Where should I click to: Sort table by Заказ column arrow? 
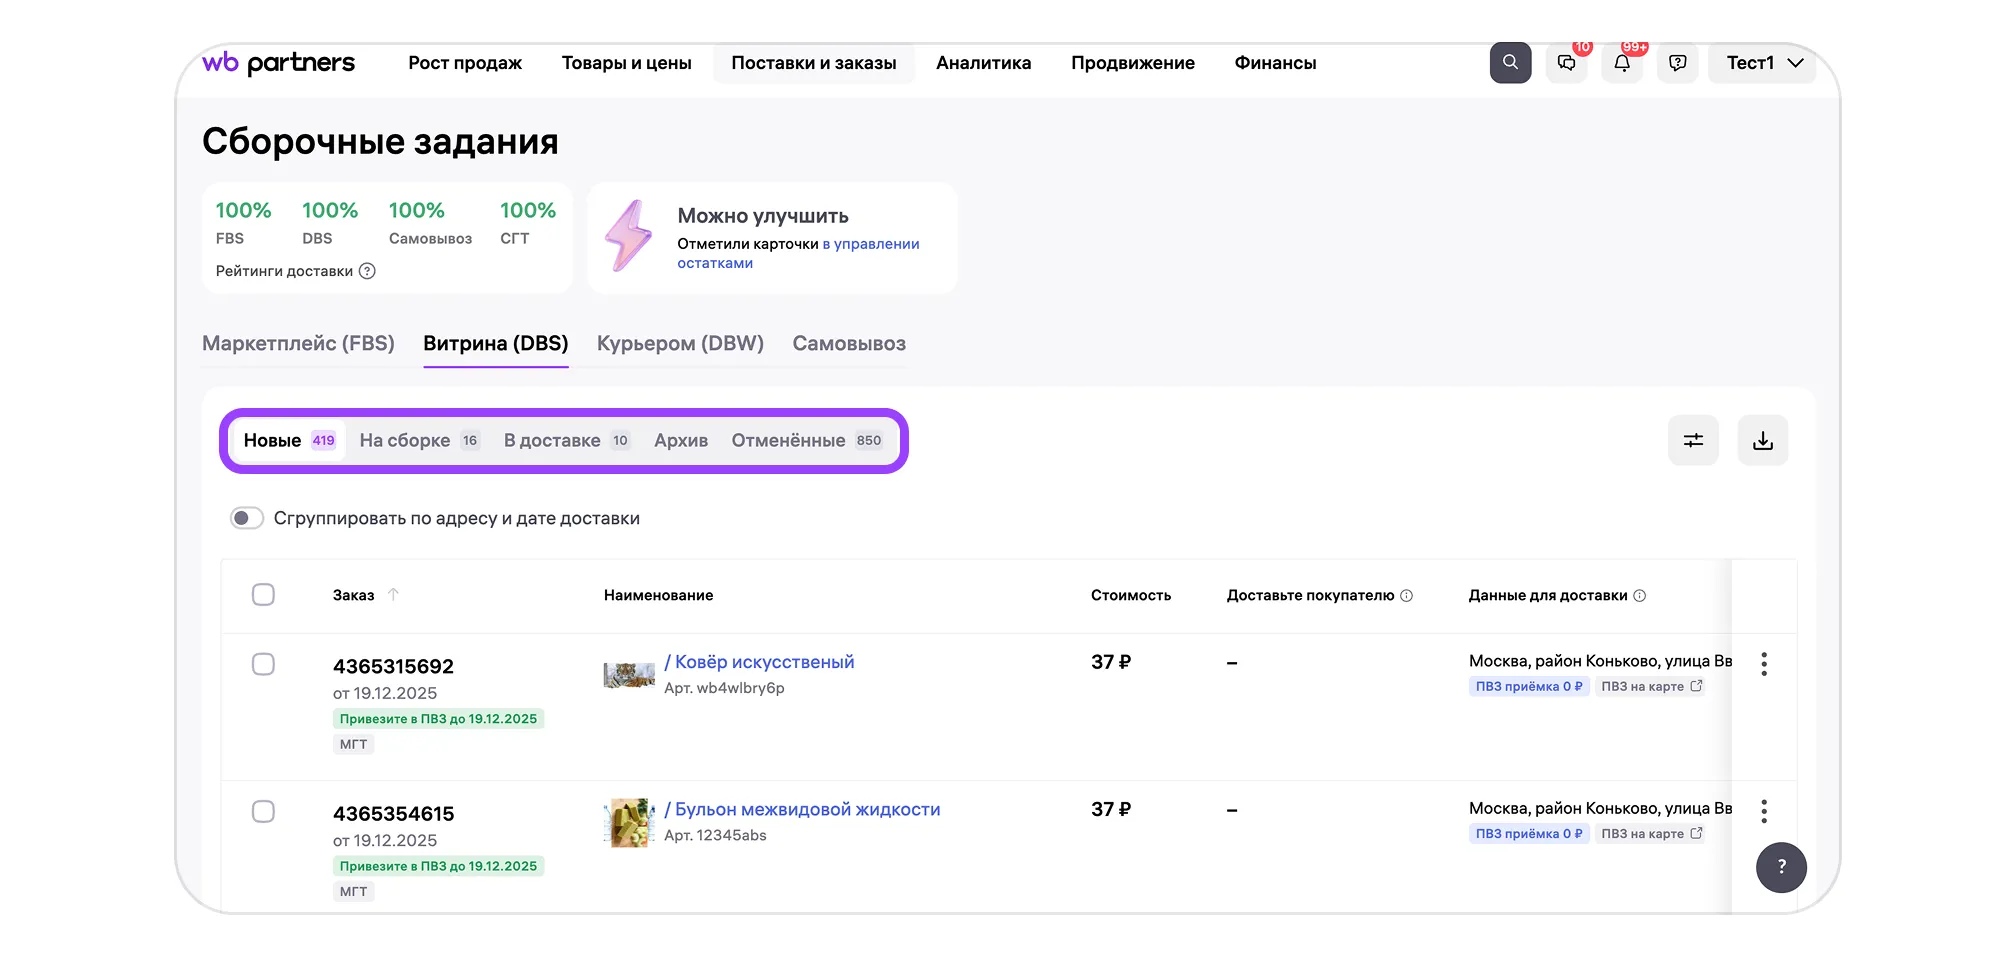pyautogui.click(x=393, y=595)
